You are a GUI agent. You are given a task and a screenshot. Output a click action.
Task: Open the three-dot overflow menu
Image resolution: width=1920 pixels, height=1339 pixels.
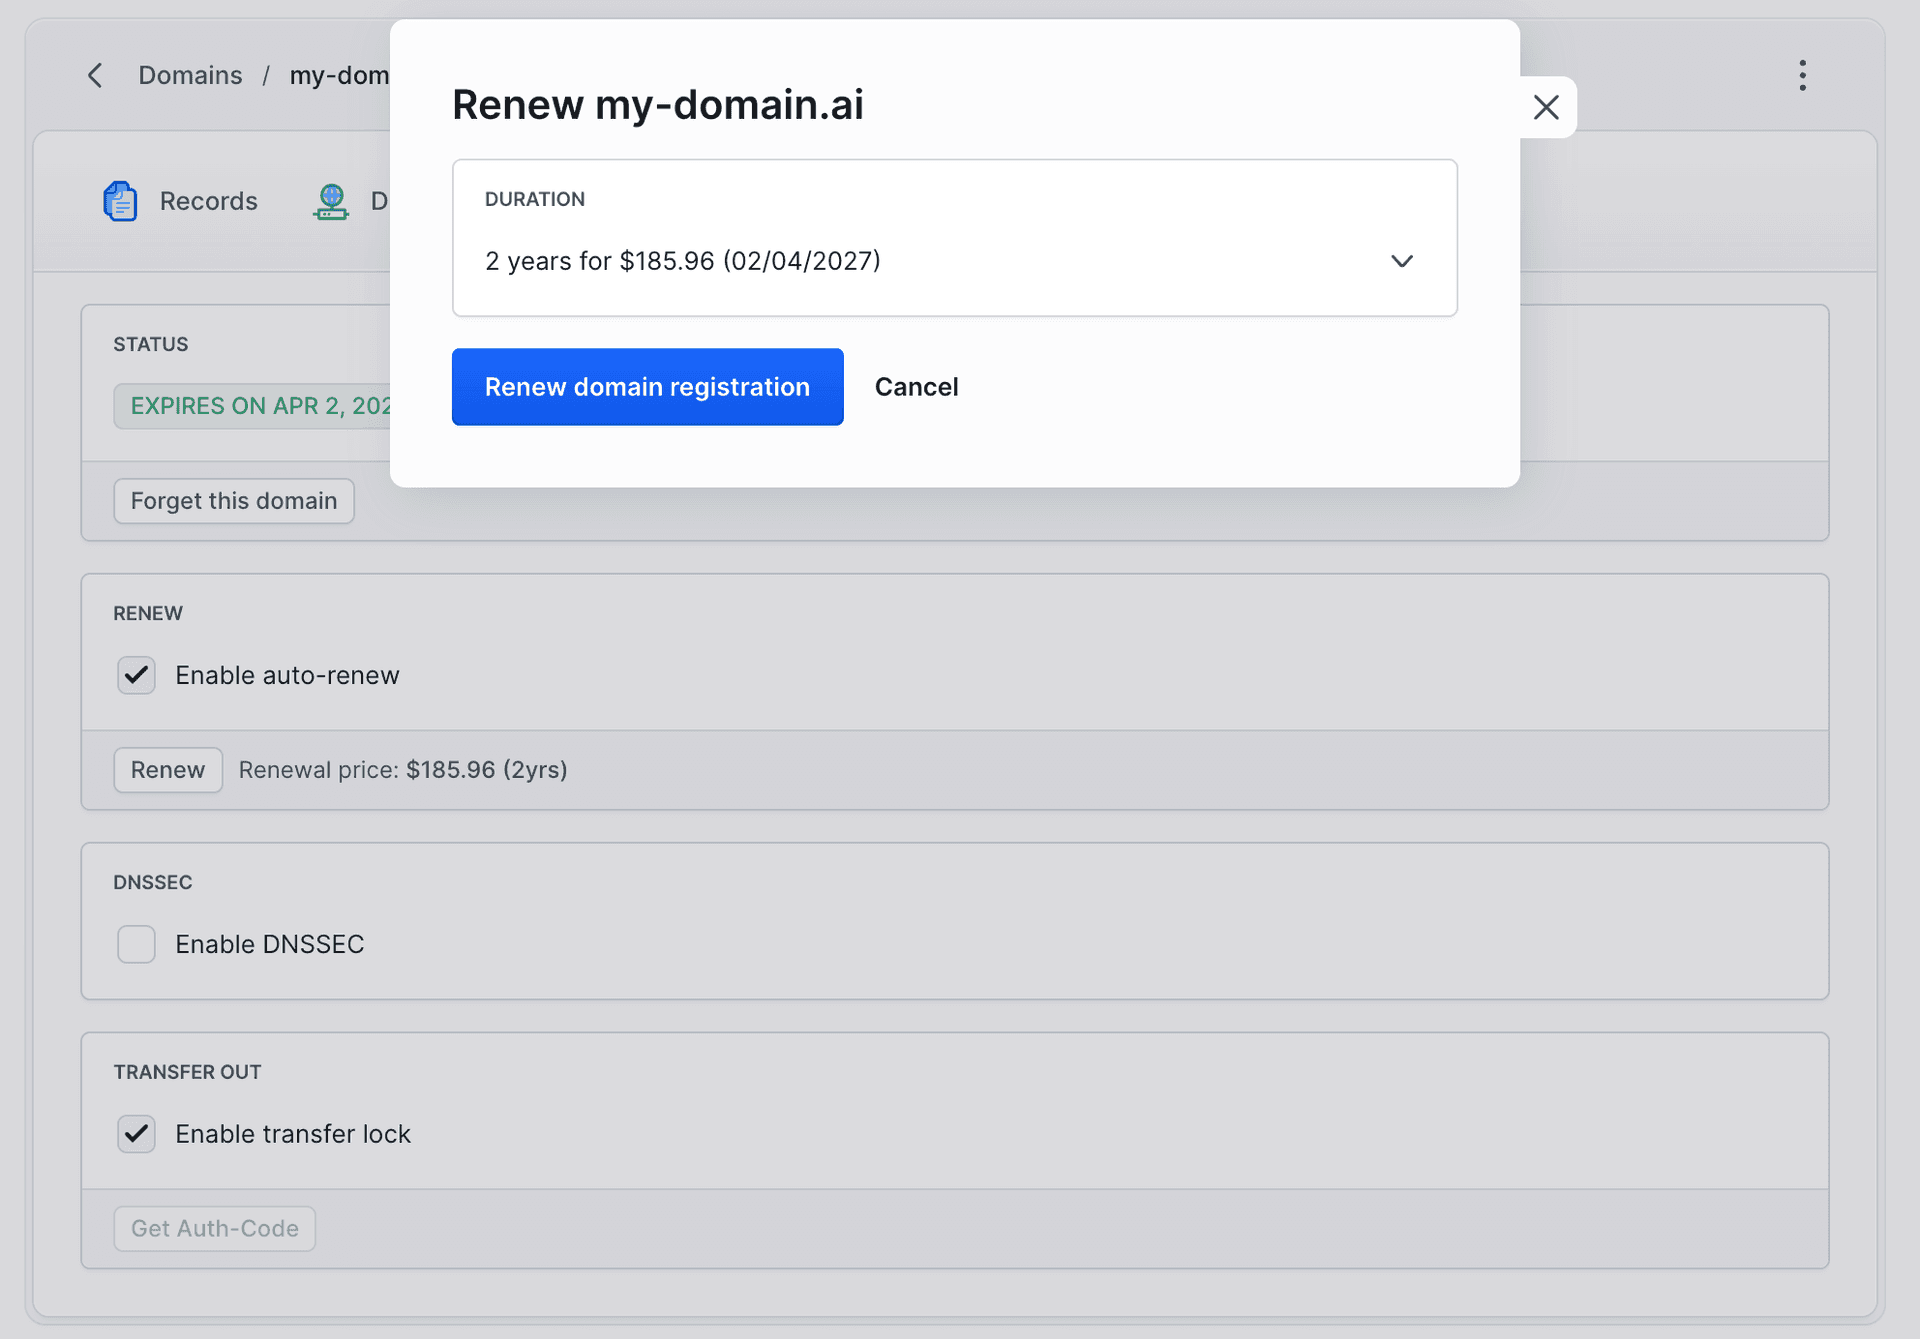pyautogui.click(x=1802, y=76)
